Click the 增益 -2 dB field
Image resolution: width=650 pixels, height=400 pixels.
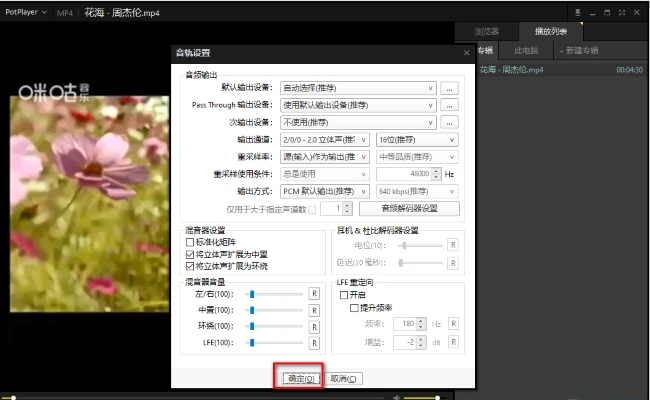[x=405, y=342]
